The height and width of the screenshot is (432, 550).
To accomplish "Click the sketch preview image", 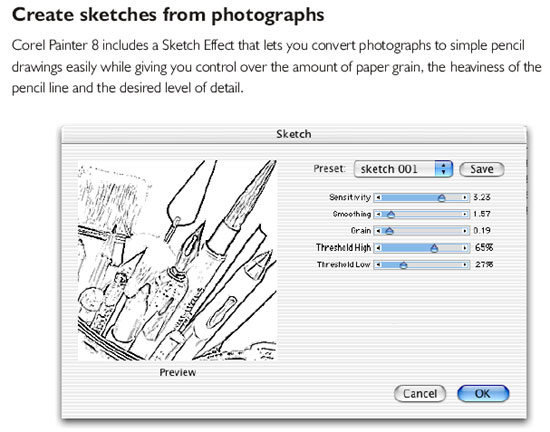I will tap(177, 260).
